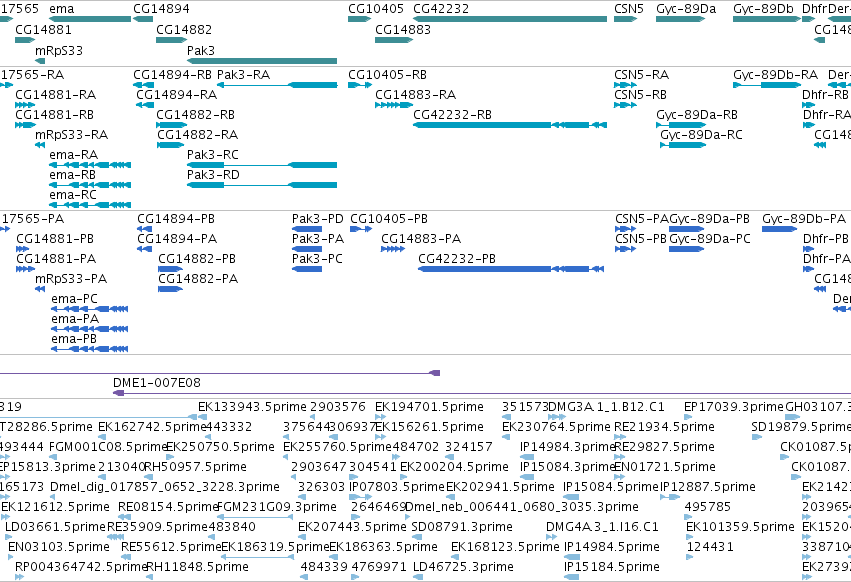Click the CG14883-PA protein label

421,239
